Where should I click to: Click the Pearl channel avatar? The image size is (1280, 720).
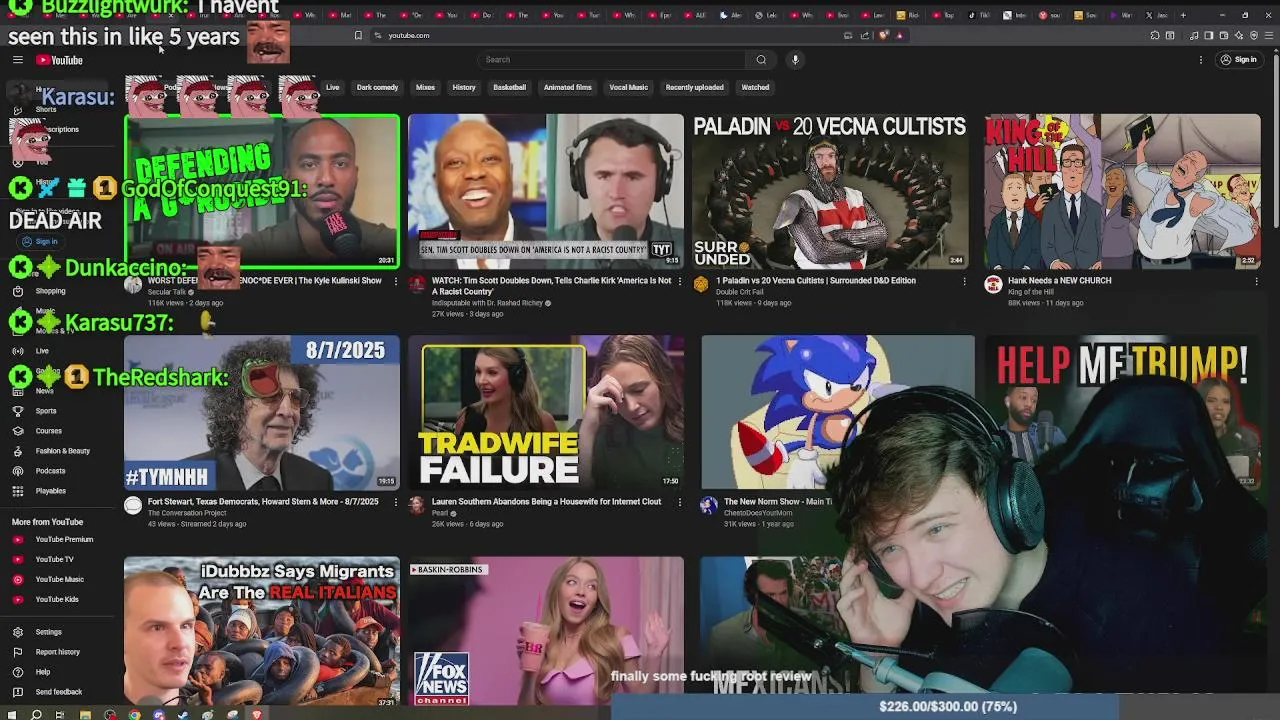[417, 506]
